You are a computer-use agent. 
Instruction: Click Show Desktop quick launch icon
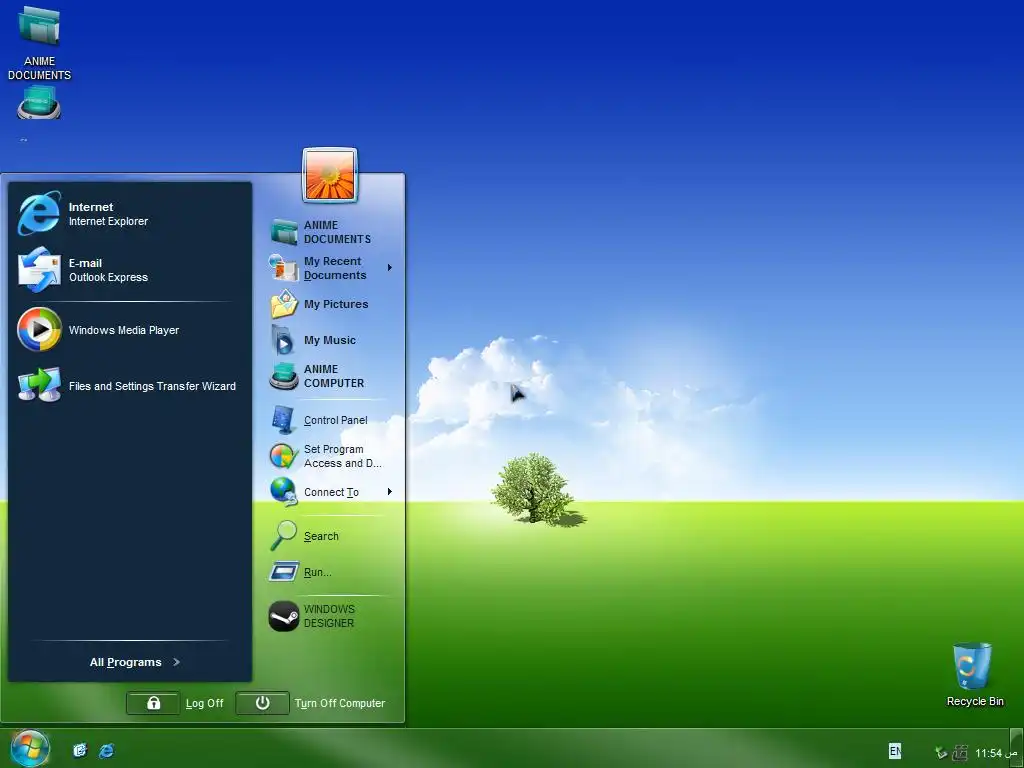(80, 750)
